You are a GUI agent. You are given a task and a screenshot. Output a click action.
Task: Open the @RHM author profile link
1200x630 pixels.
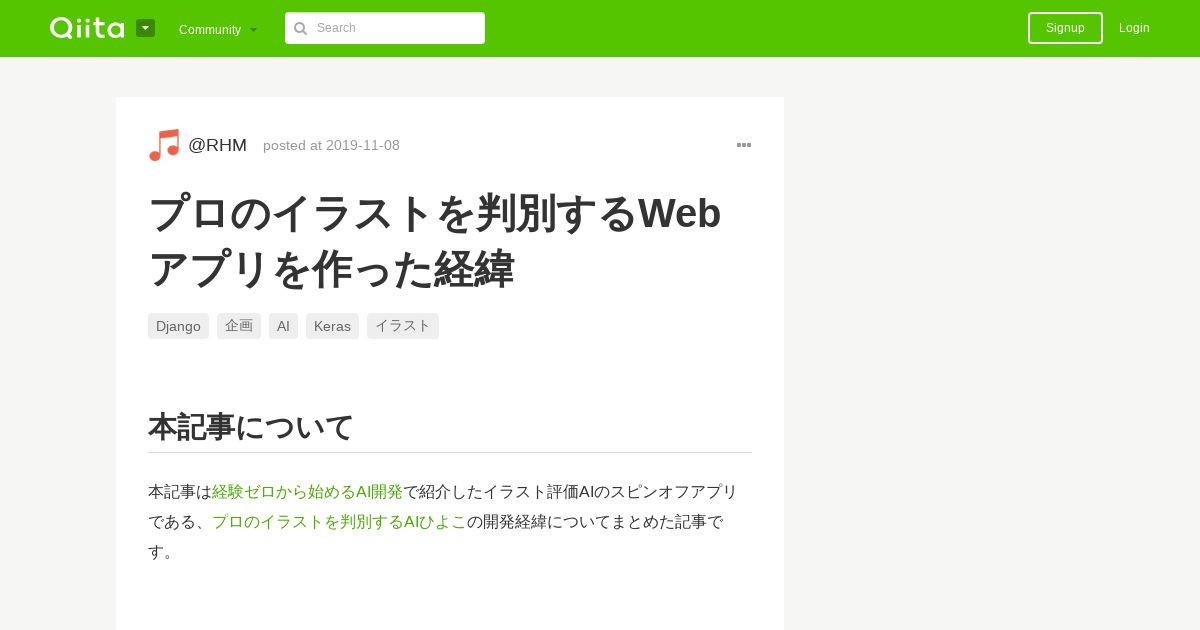[217, 145]
